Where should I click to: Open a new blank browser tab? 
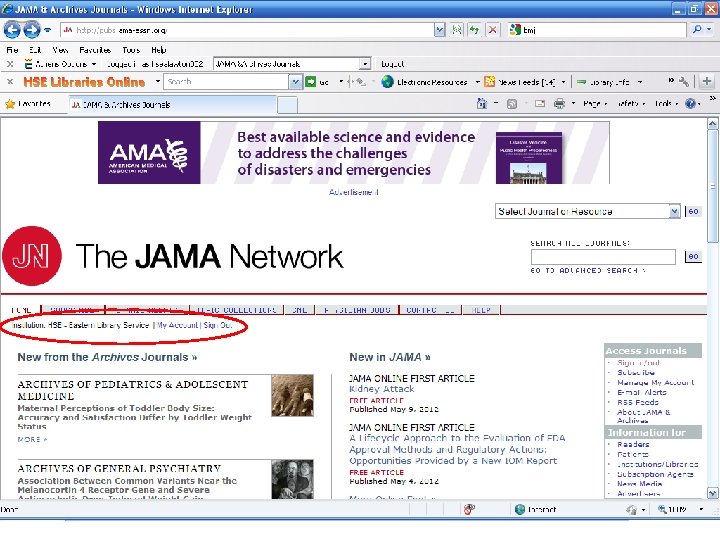coord(287,105)
